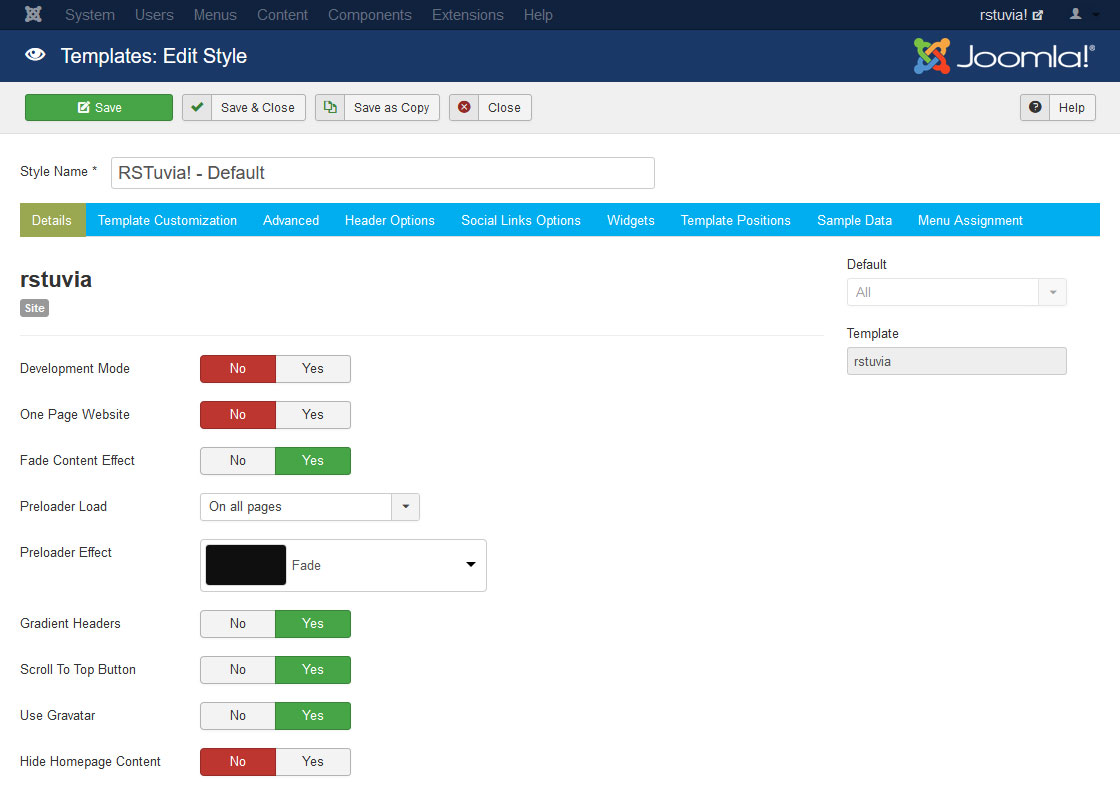
Task: Switch to Template Customization tab
Action: (x=167, y=220)
